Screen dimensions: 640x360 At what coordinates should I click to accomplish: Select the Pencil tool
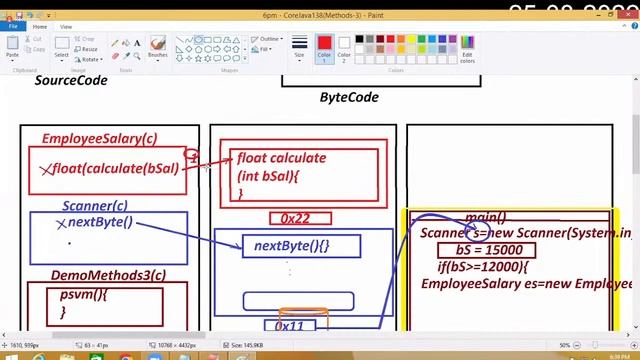[x=116, y=43]
